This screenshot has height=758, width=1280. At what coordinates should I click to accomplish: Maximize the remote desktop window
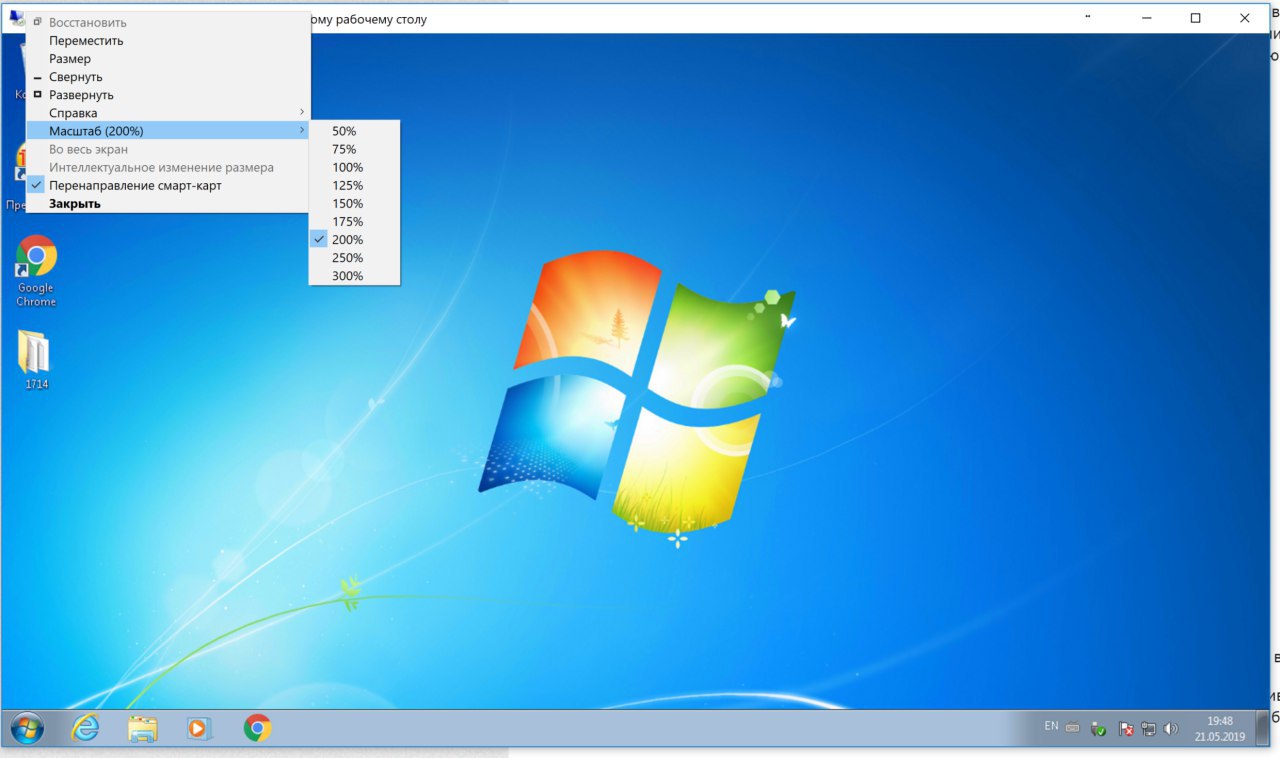click(x=1195, y=18)
